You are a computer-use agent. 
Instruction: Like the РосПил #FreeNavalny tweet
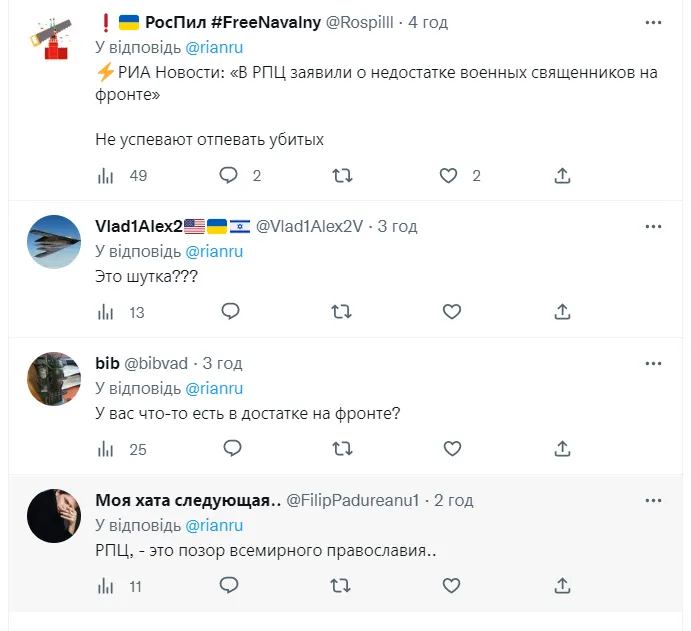point(449,176)
